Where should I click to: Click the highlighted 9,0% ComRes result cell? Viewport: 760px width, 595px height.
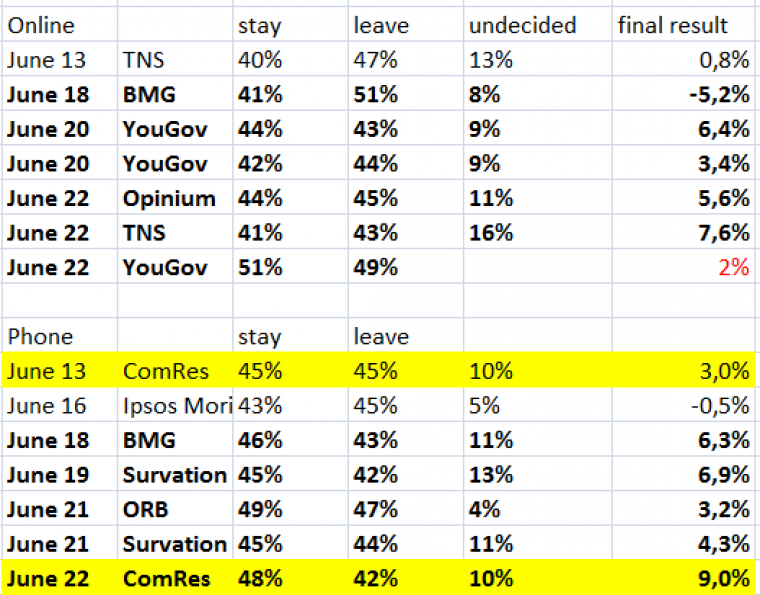pyautogui.click(x=684, y=578)
